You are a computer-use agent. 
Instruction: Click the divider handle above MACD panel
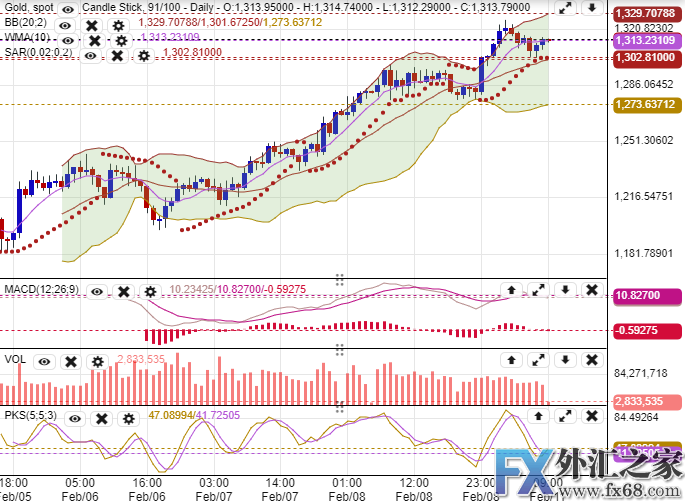click(339, 279)
